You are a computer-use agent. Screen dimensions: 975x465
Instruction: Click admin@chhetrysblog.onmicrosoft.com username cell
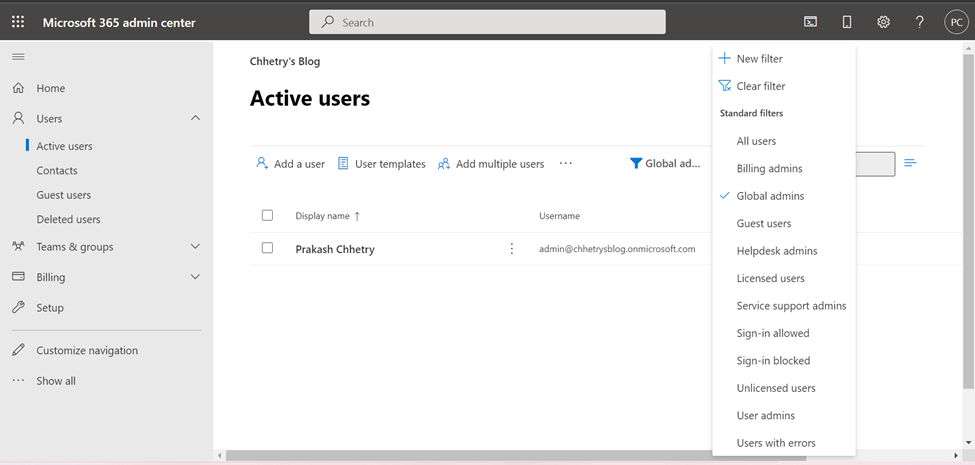coord(617,249)
